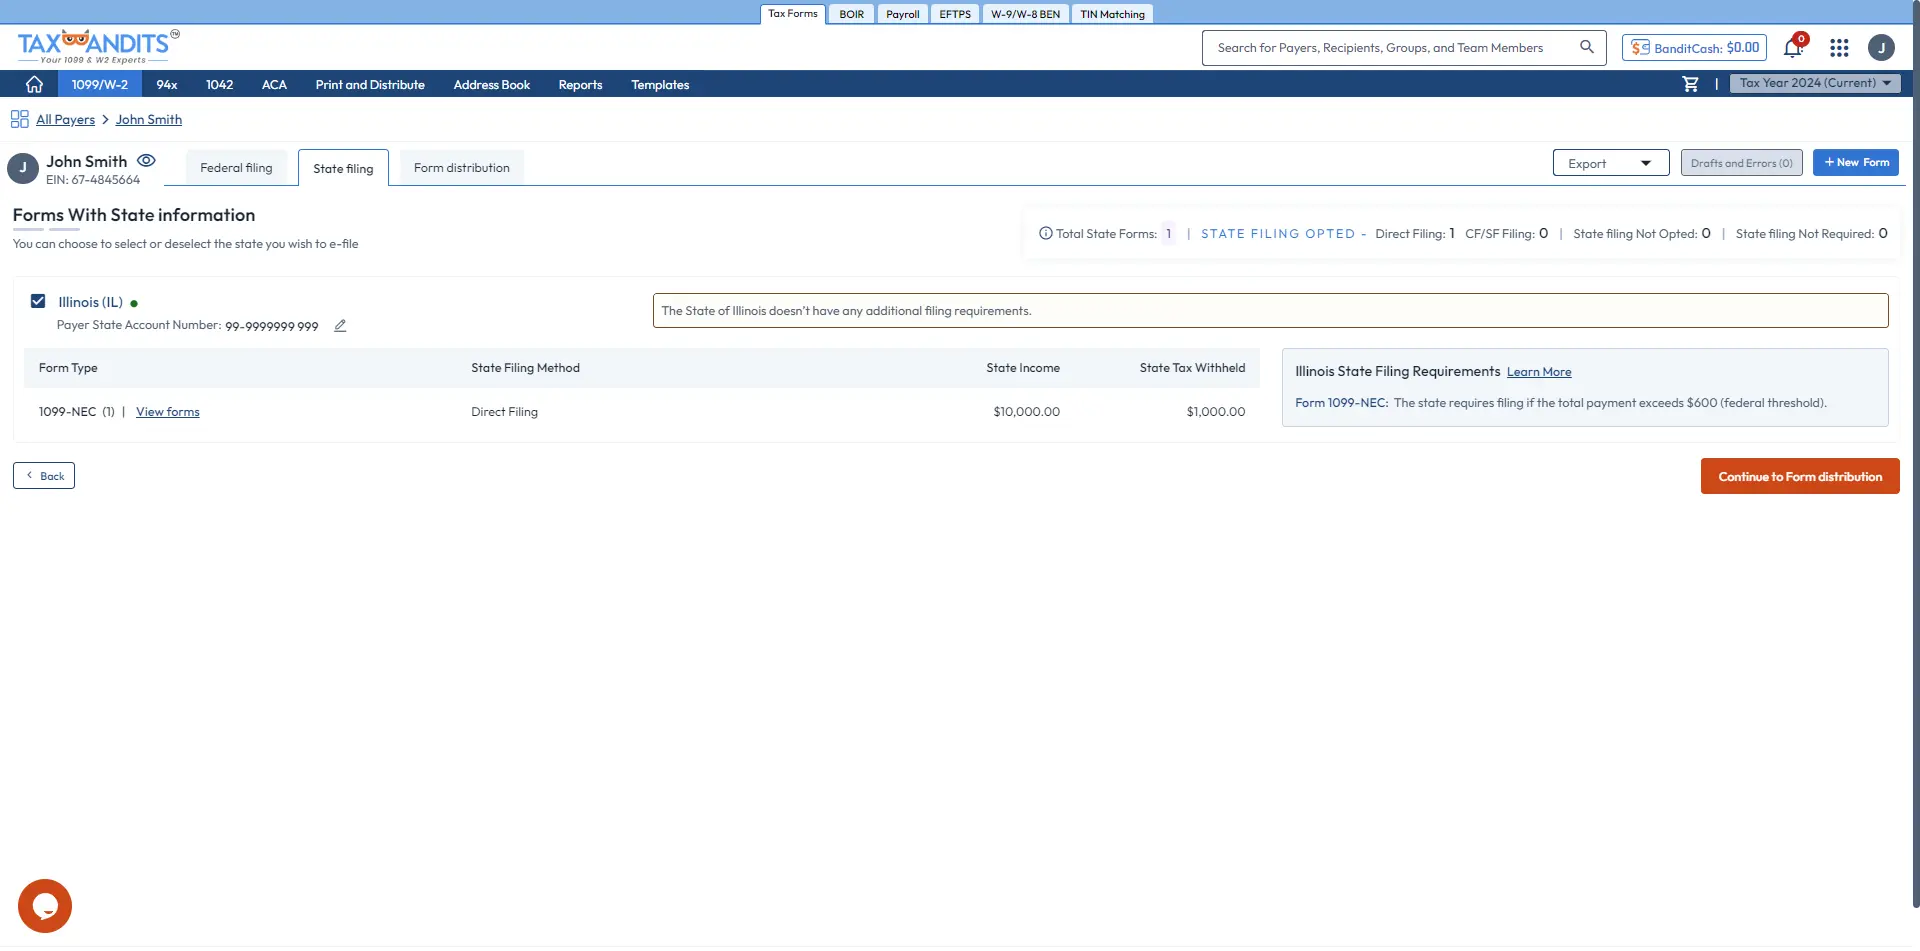Image resolution: width=1920 pixels, height=951 pixels.
Task: Click the State Filing Method column header
Action: (525, 368)
